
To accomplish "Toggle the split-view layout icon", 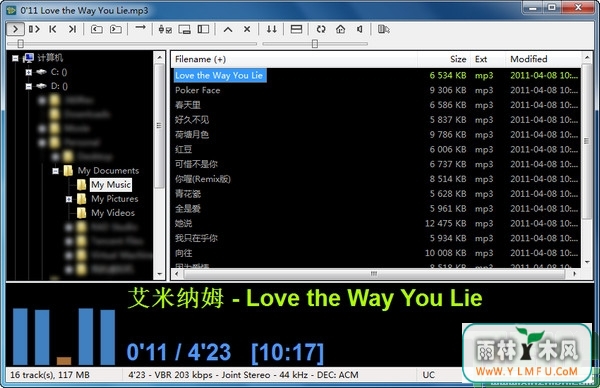I will coord(296,29).
